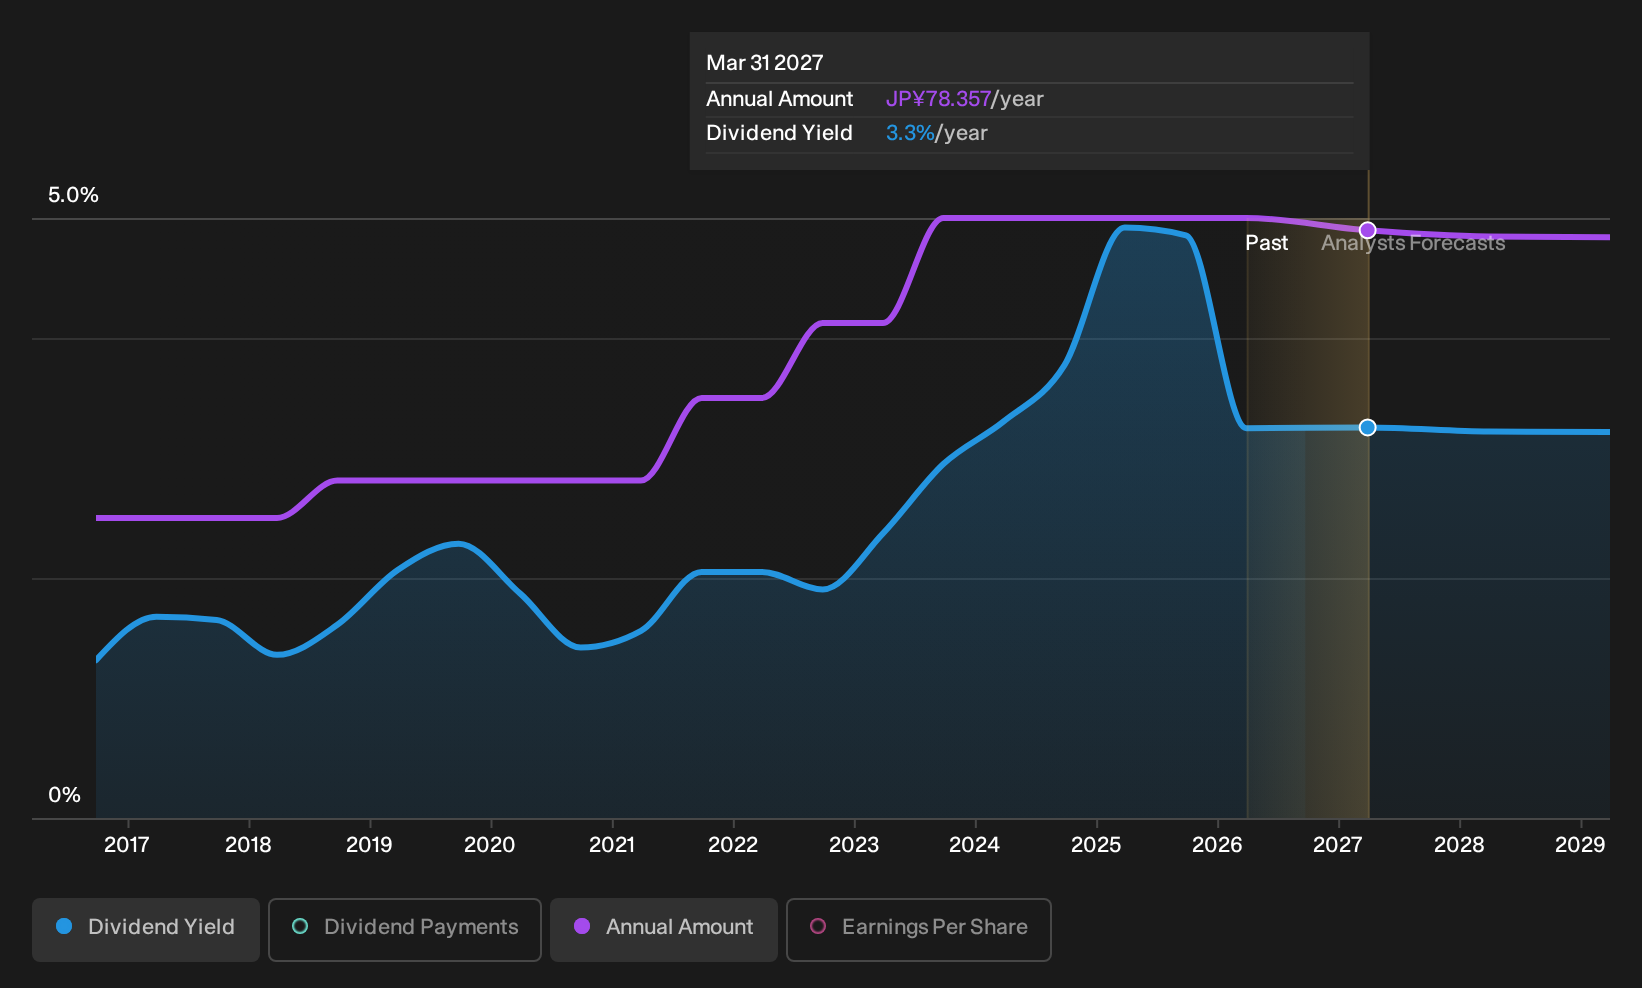Click the 2020 x-axis label
Viewport: 1642px width, 988px height.
click(x=490, y=845)
